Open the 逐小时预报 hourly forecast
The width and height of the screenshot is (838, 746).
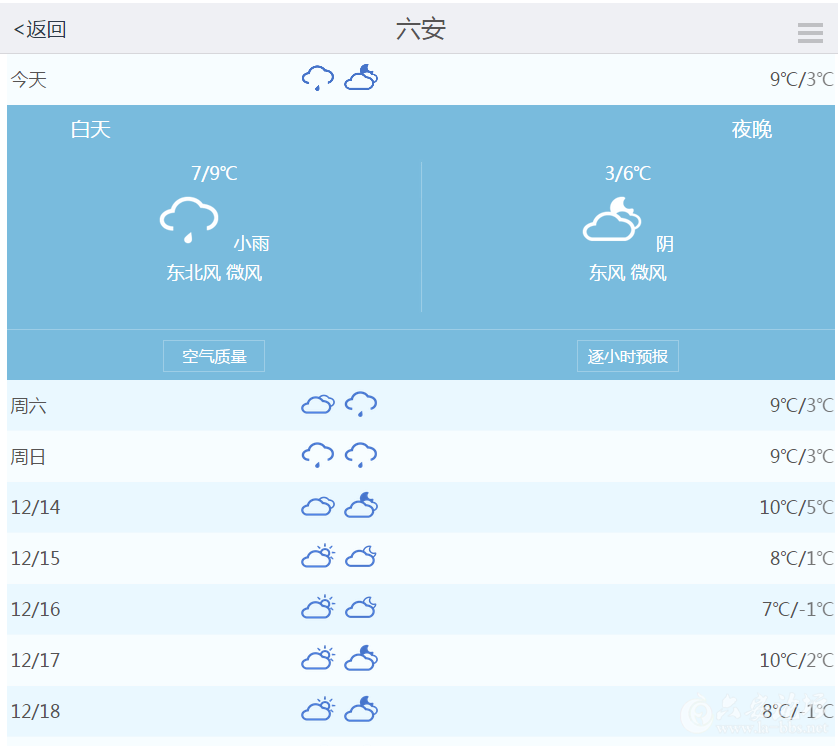pos(627,355)
